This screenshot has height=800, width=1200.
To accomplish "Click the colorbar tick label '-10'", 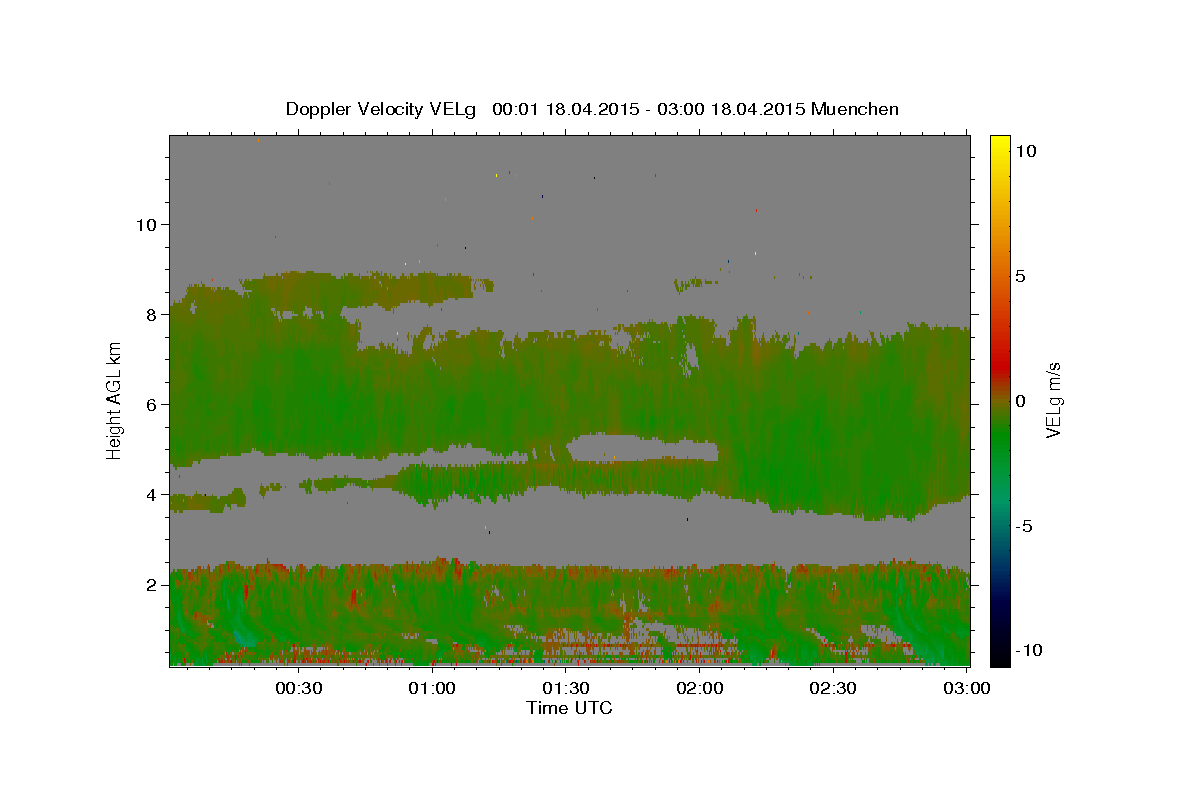I will point(1028,650).
